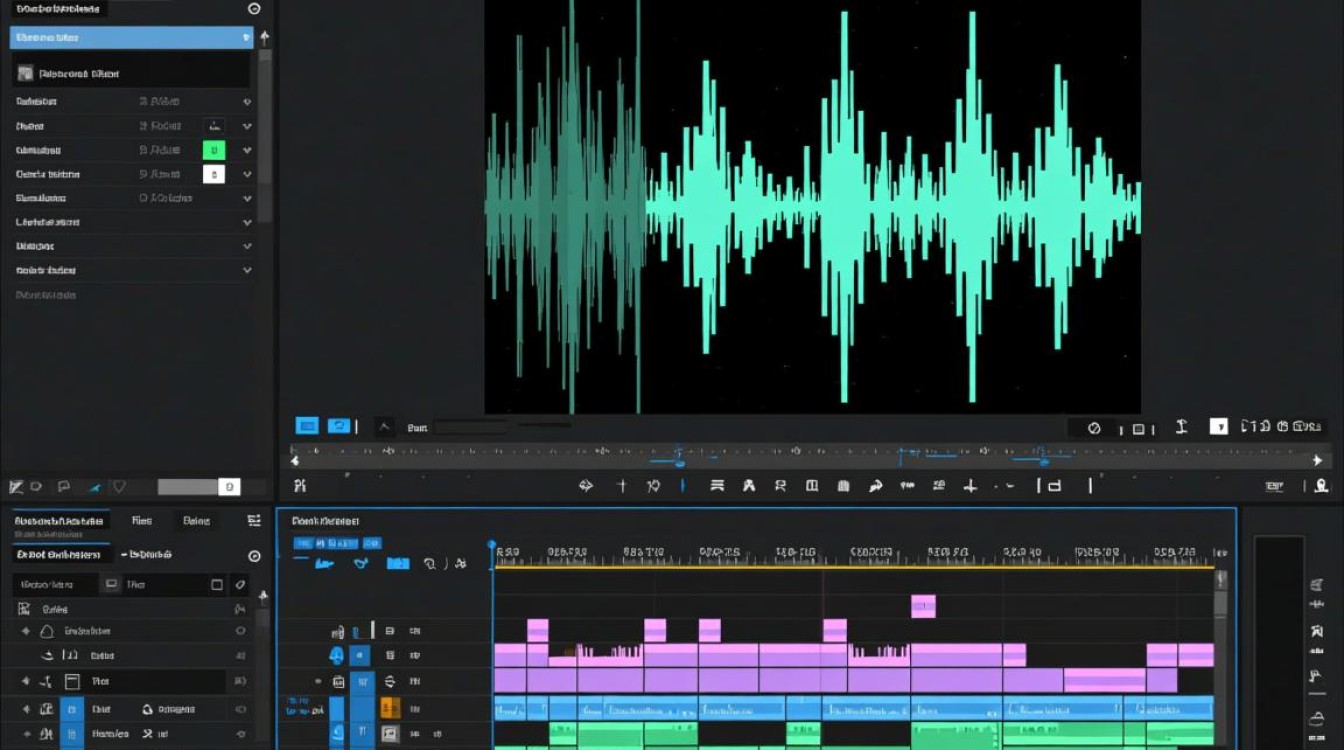
Task: Click the round button at the top-left panel's top right corner
Action: click(254, 8)
